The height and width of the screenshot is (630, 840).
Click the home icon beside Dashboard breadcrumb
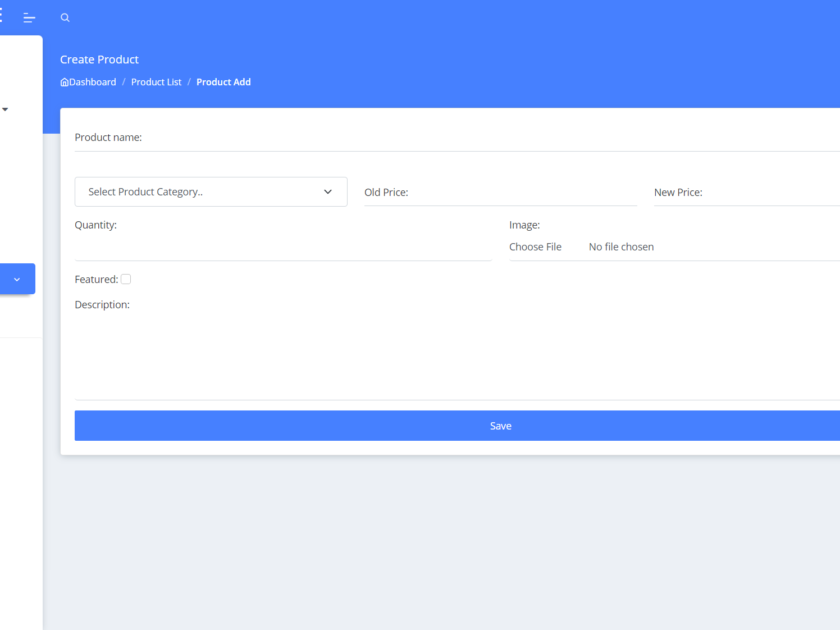(63, 82)
